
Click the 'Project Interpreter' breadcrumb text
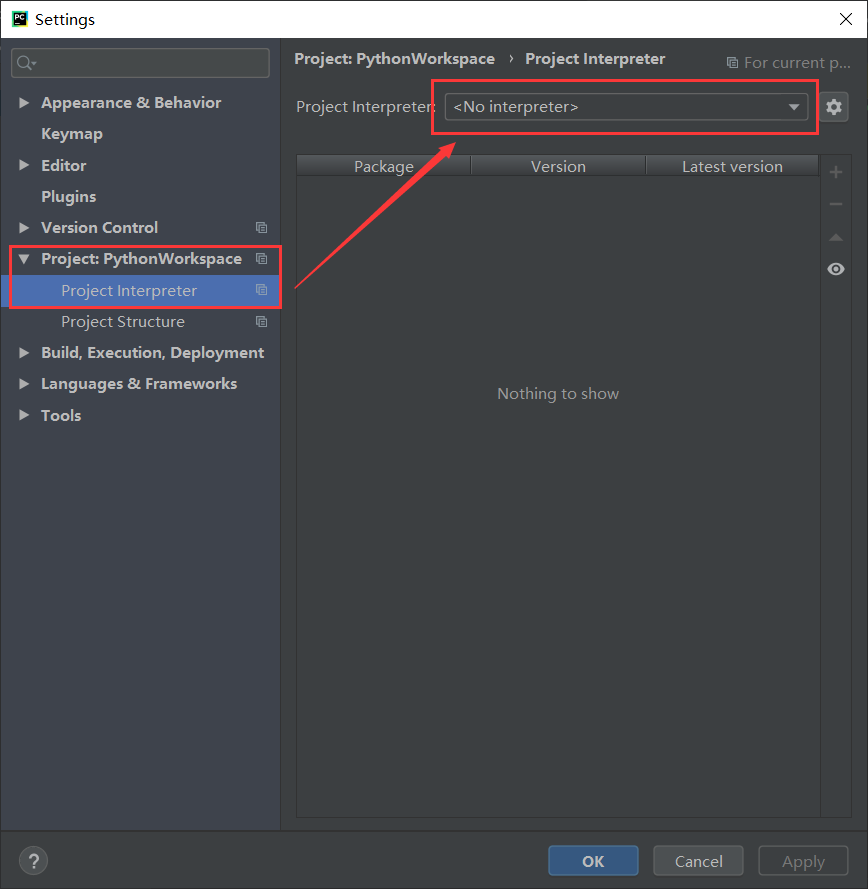[x=595, y=59]
